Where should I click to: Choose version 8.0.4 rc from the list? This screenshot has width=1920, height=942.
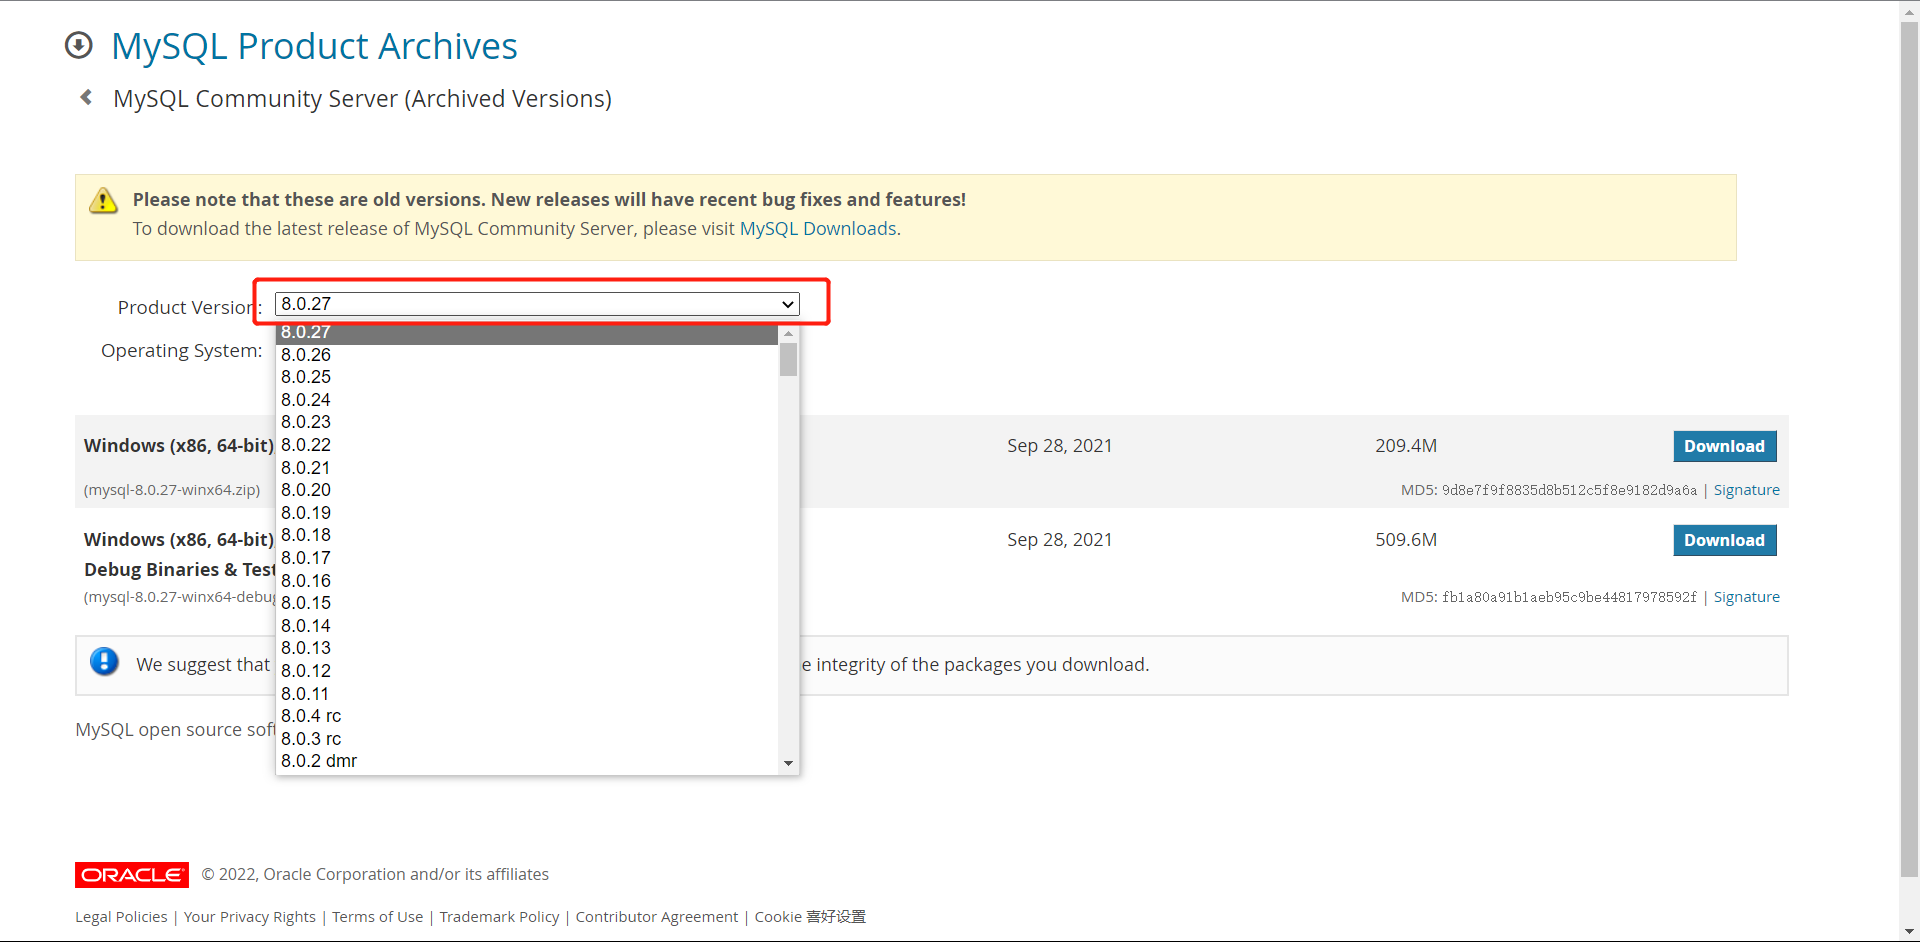pyautogui.click(x=527, y=716)
